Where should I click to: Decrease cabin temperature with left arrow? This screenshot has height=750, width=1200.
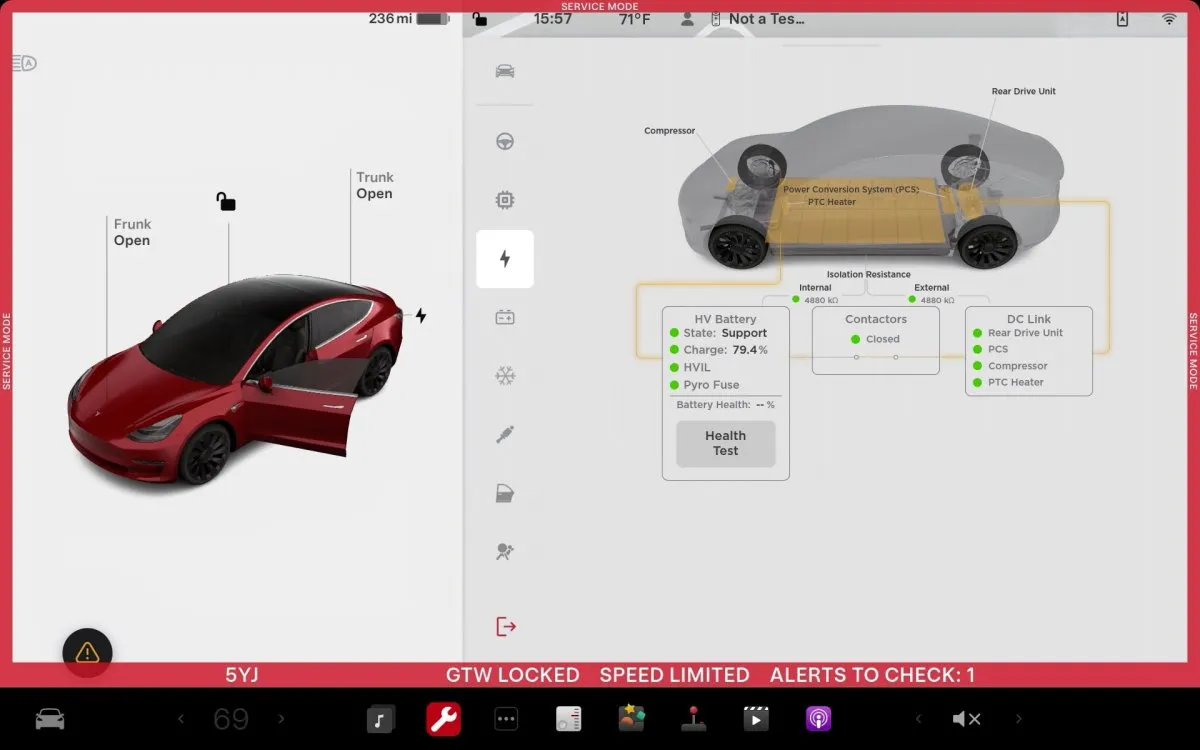[181, 719]
